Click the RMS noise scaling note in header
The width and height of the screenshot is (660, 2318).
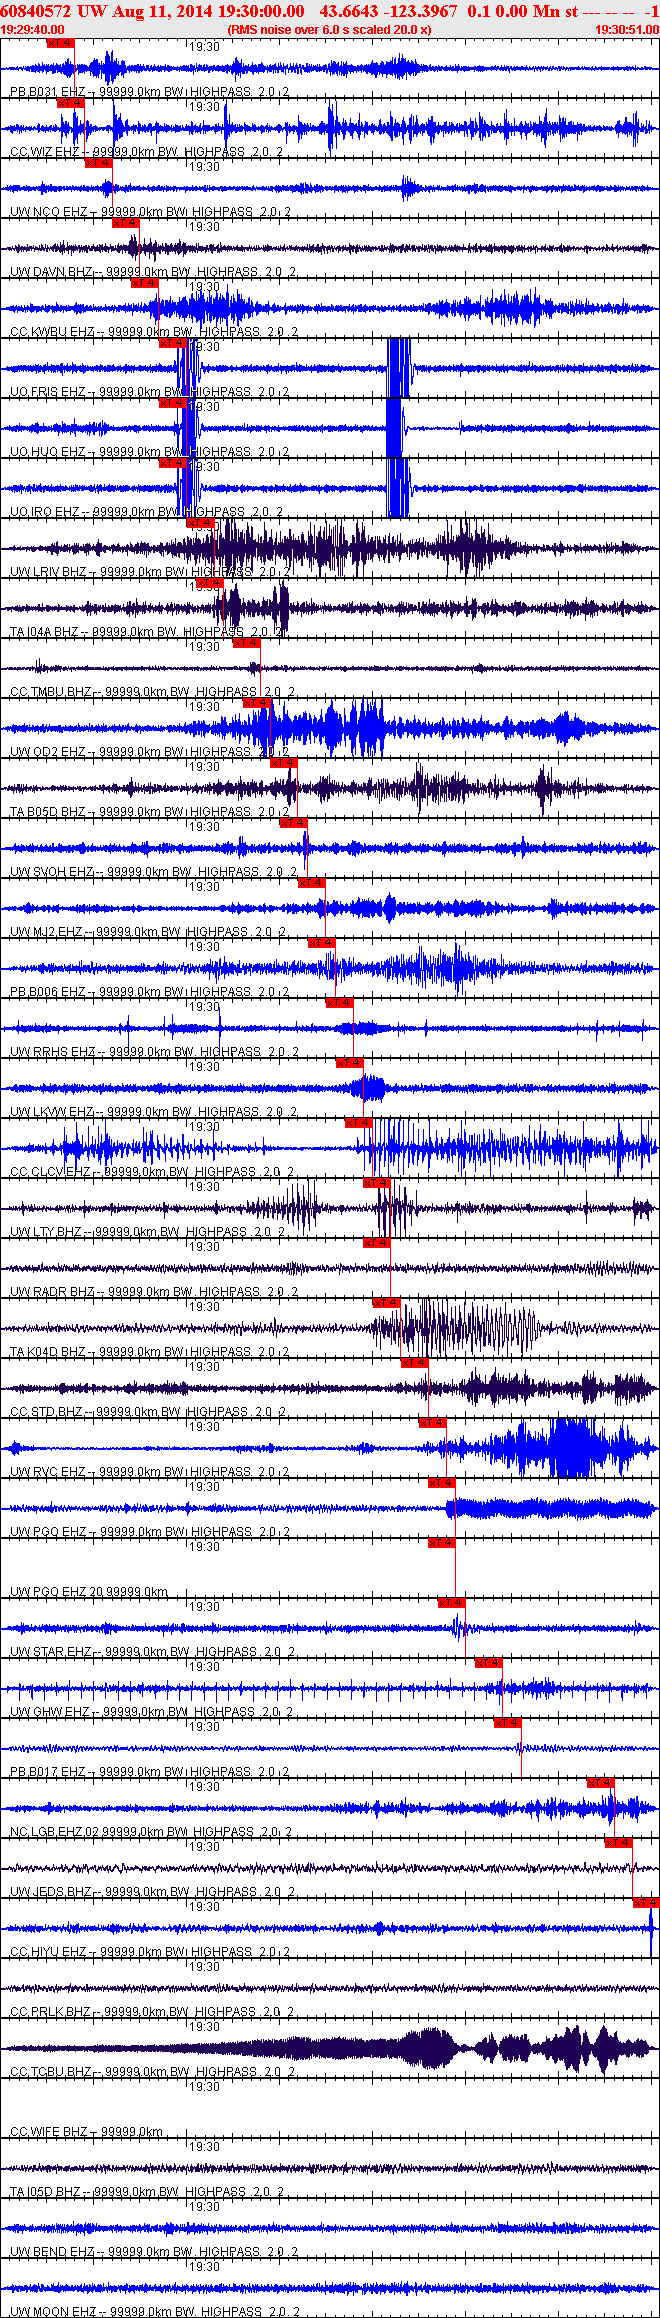[329, 30]
